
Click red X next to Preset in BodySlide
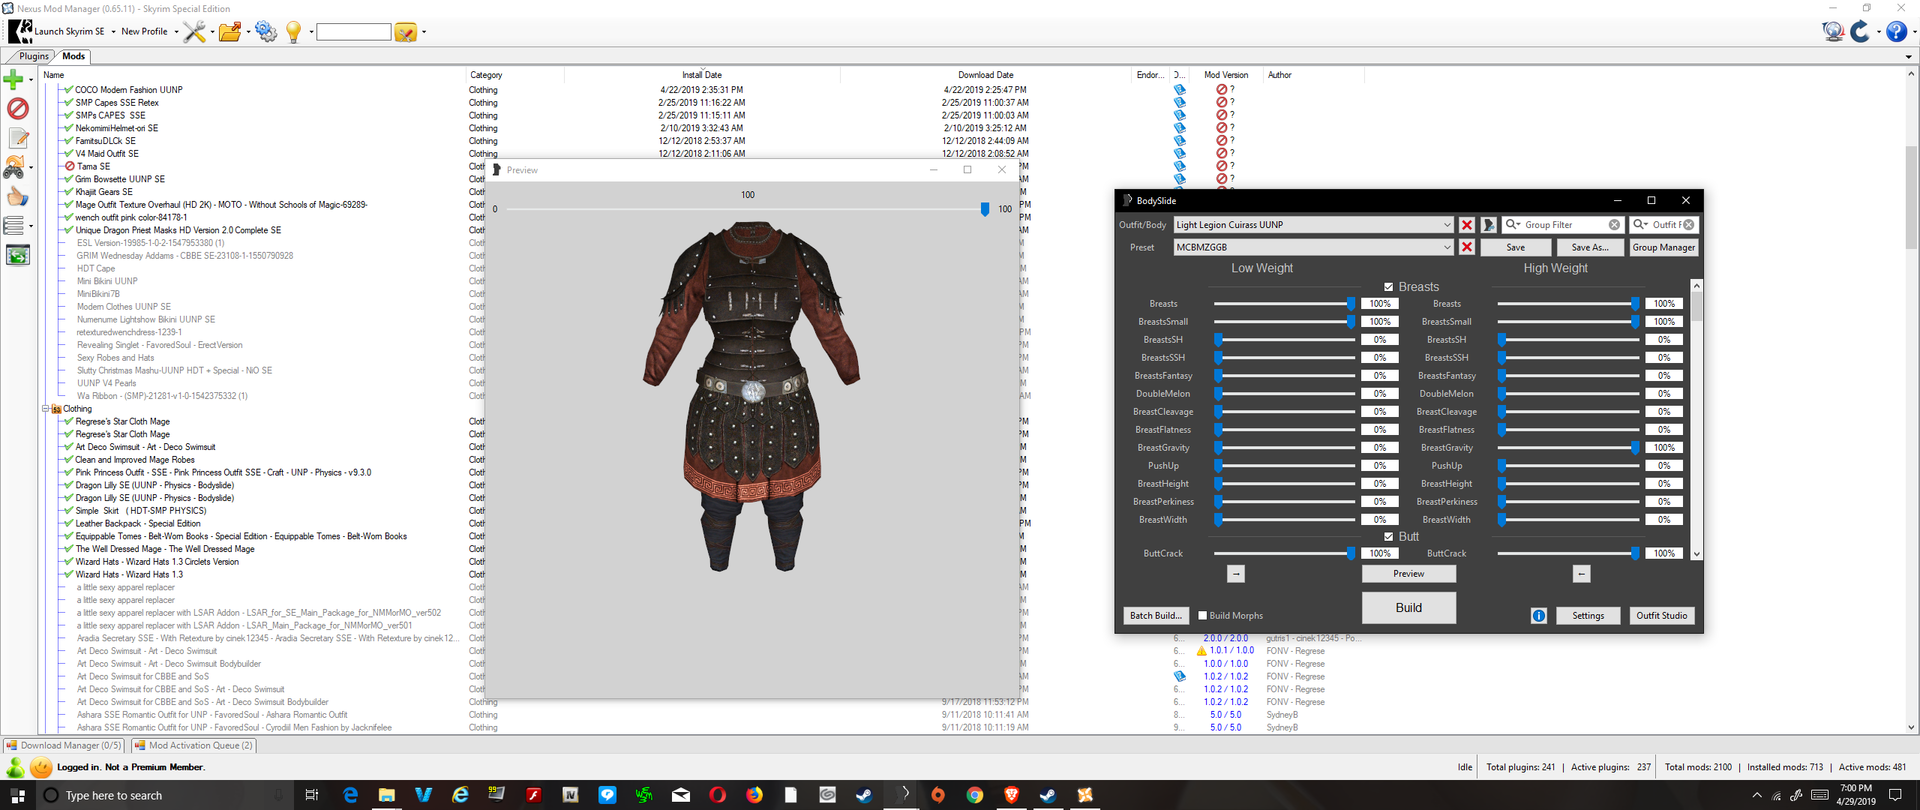(x=1467, y=247)
